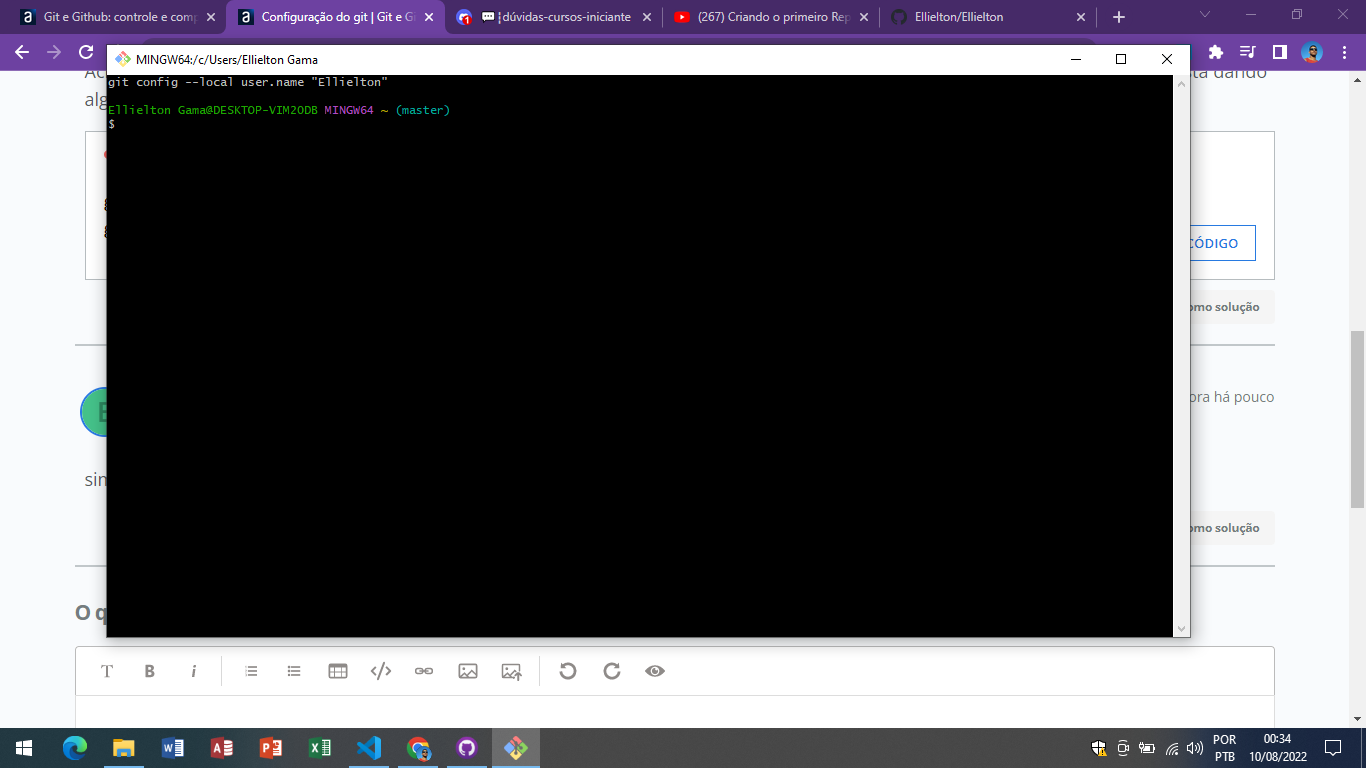Open the tab search dropdown arrow
The image size is (1366, 768).
[1204, 15]
